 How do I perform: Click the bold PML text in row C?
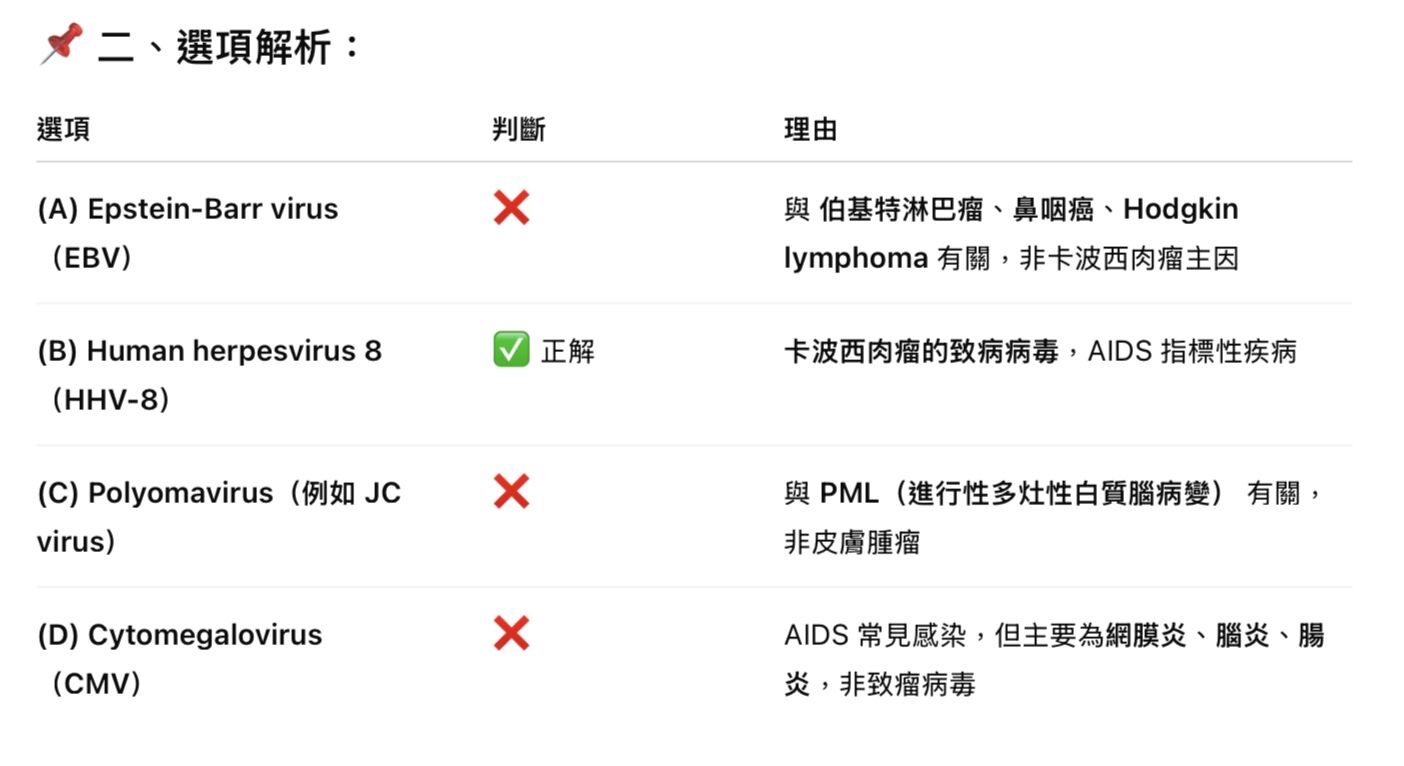pos(849,493)
